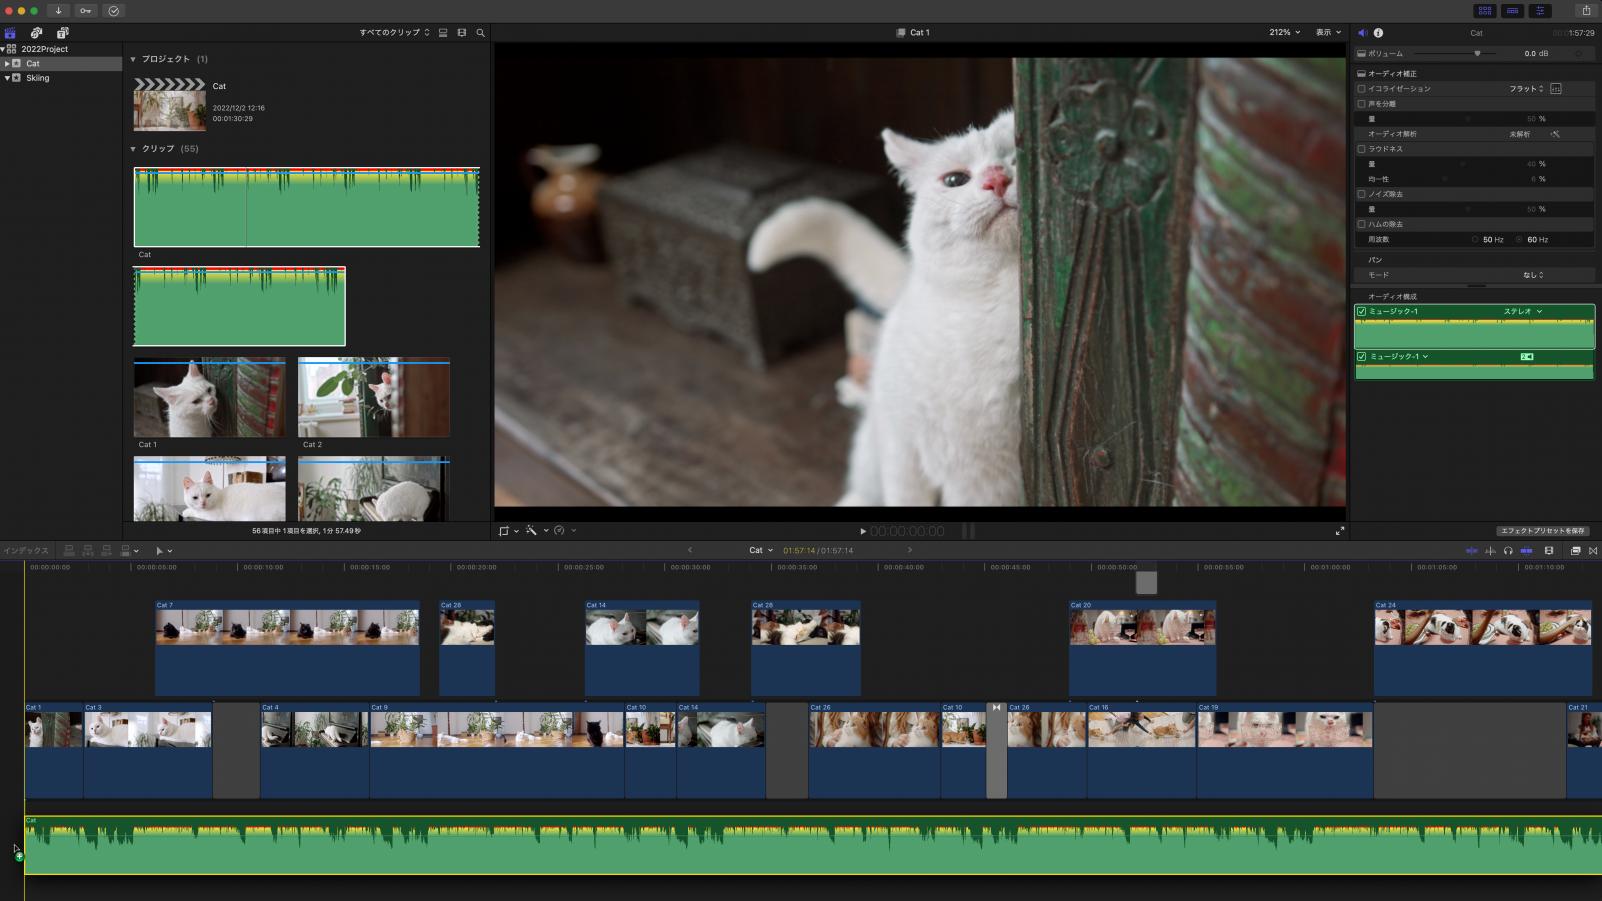Enable the イコライゼーション checkbox
Image resolution: width=1602 pixels, height=901 pixels.
1361,89
